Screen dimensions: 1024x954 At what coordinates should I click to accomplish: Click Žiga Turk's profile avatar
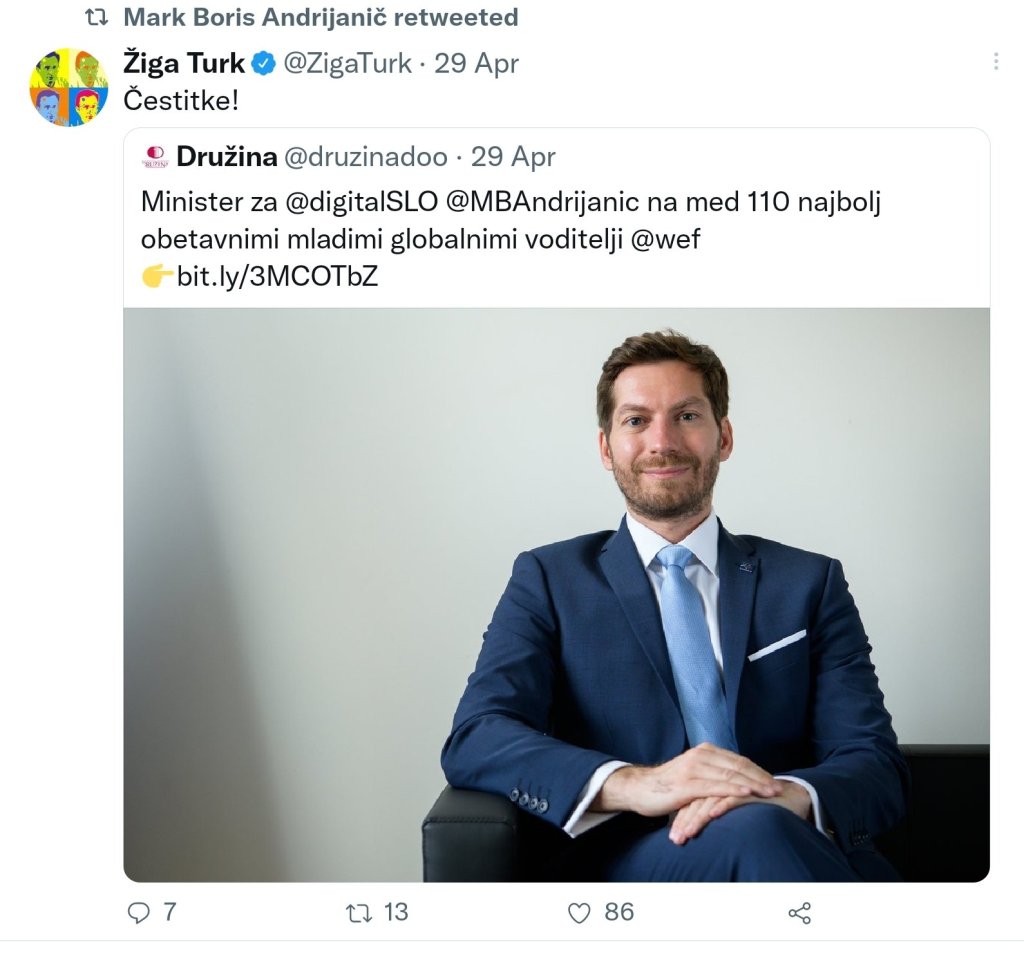click(68, 87)
